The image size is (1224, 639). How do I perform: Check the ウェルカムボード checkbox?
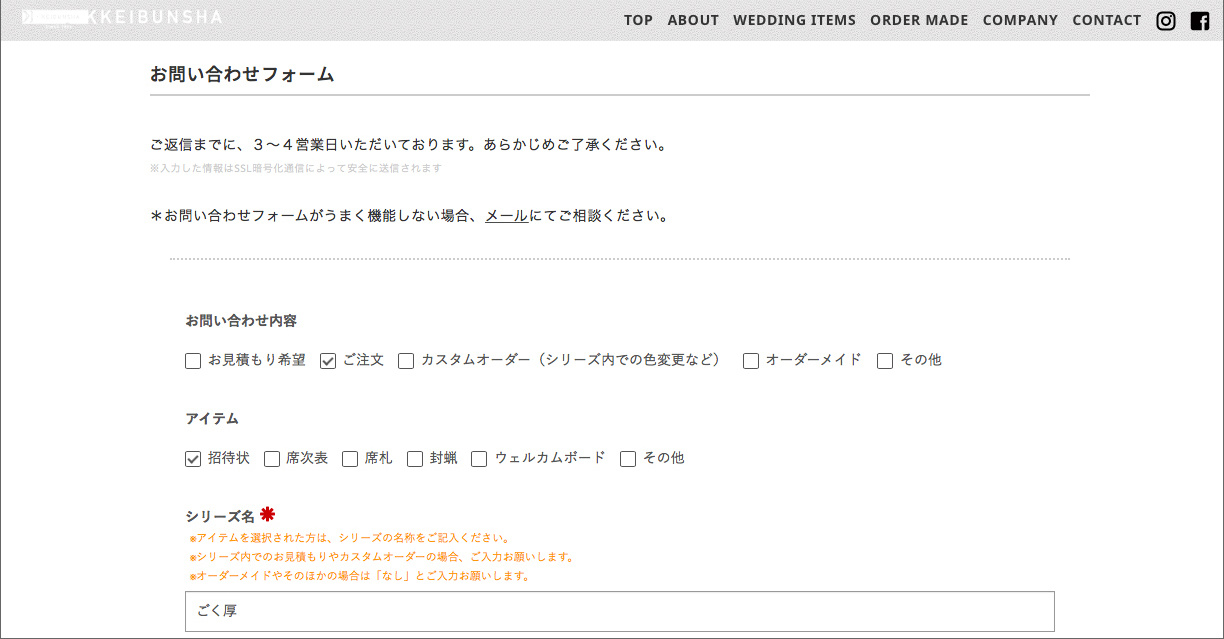pos(479,459)
